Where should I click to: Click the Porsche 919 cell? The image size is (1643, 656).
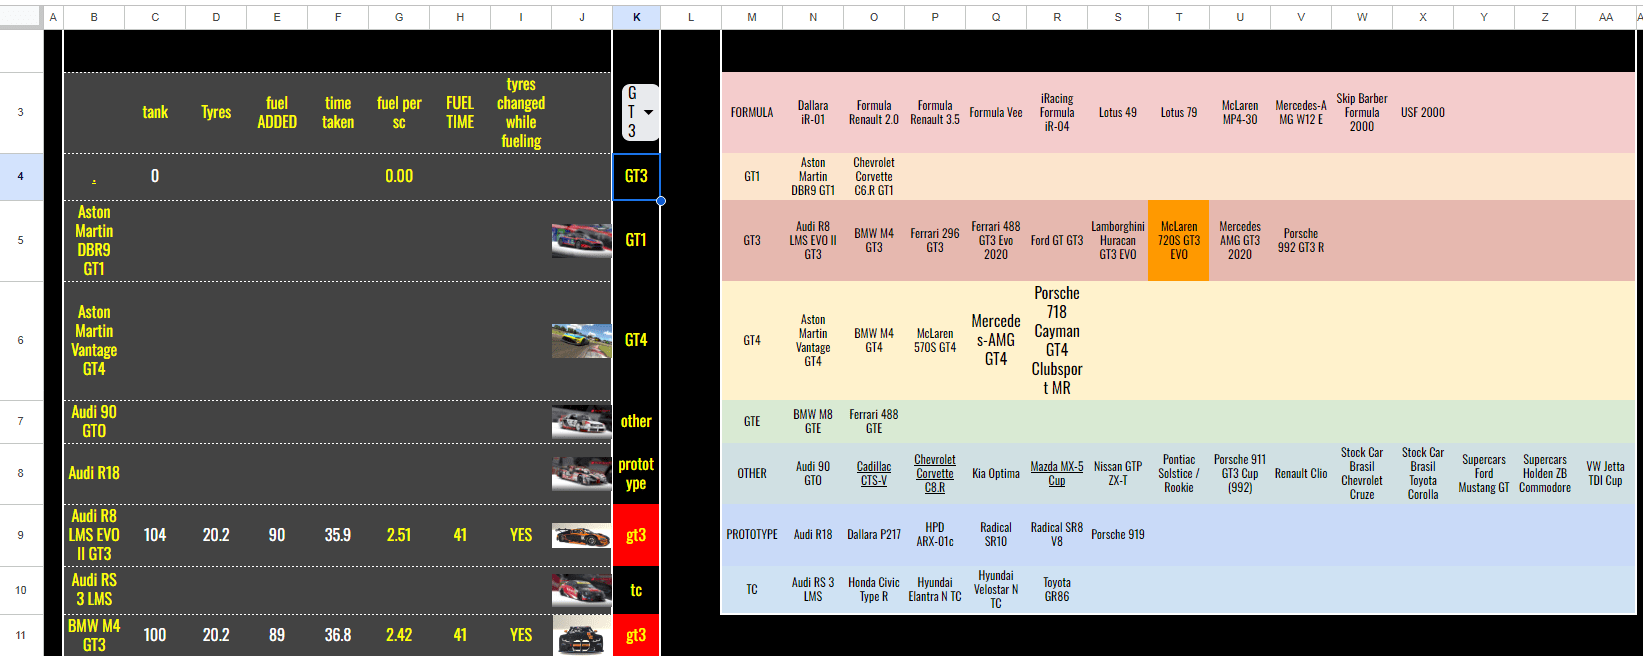(x=1118, y=535)
